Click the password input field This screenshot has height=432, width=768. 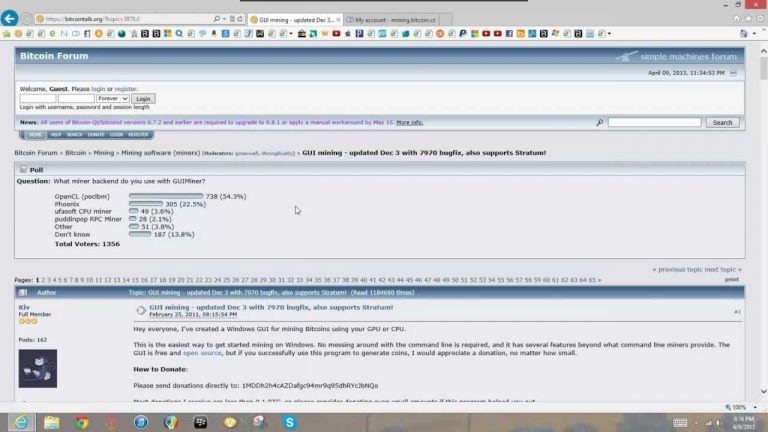point(76,99)
